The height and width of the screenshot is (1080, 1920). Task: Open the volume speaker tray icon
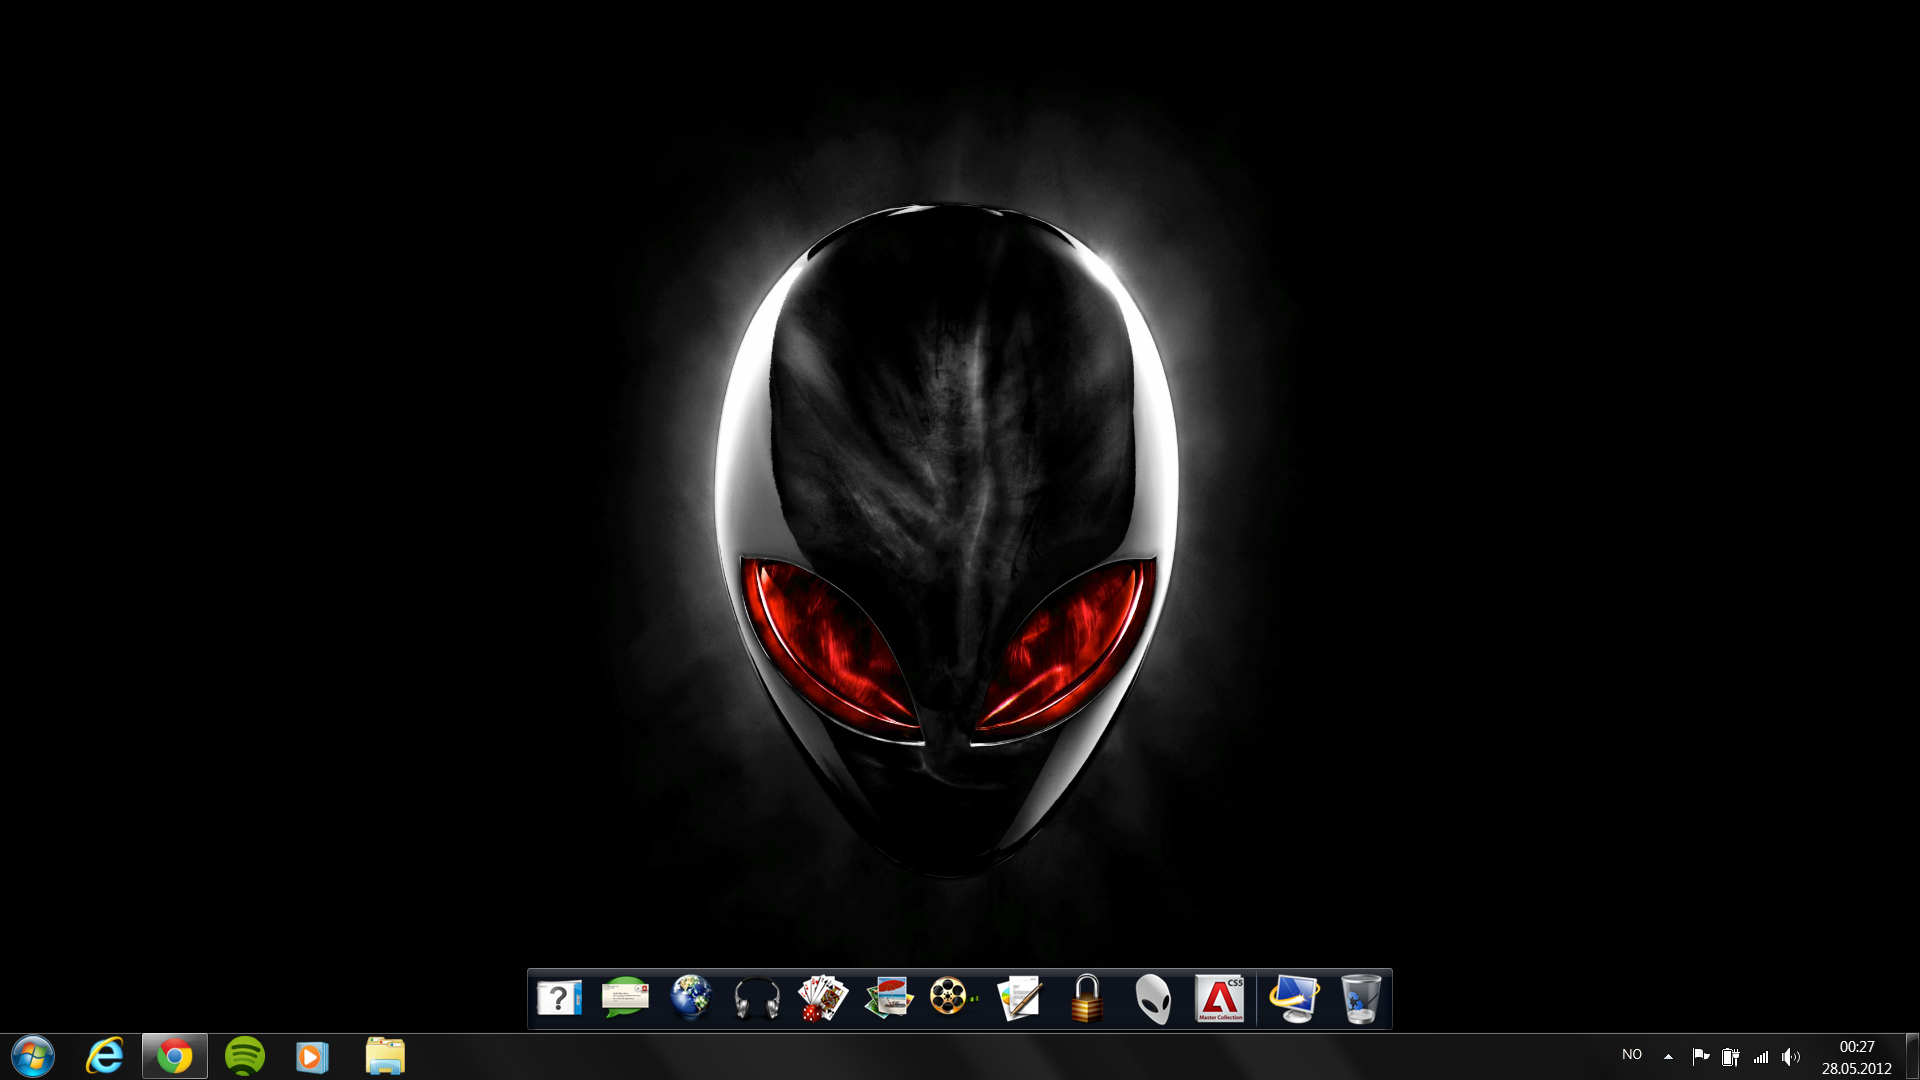pyautogui.click(x=1791, y=1056)
